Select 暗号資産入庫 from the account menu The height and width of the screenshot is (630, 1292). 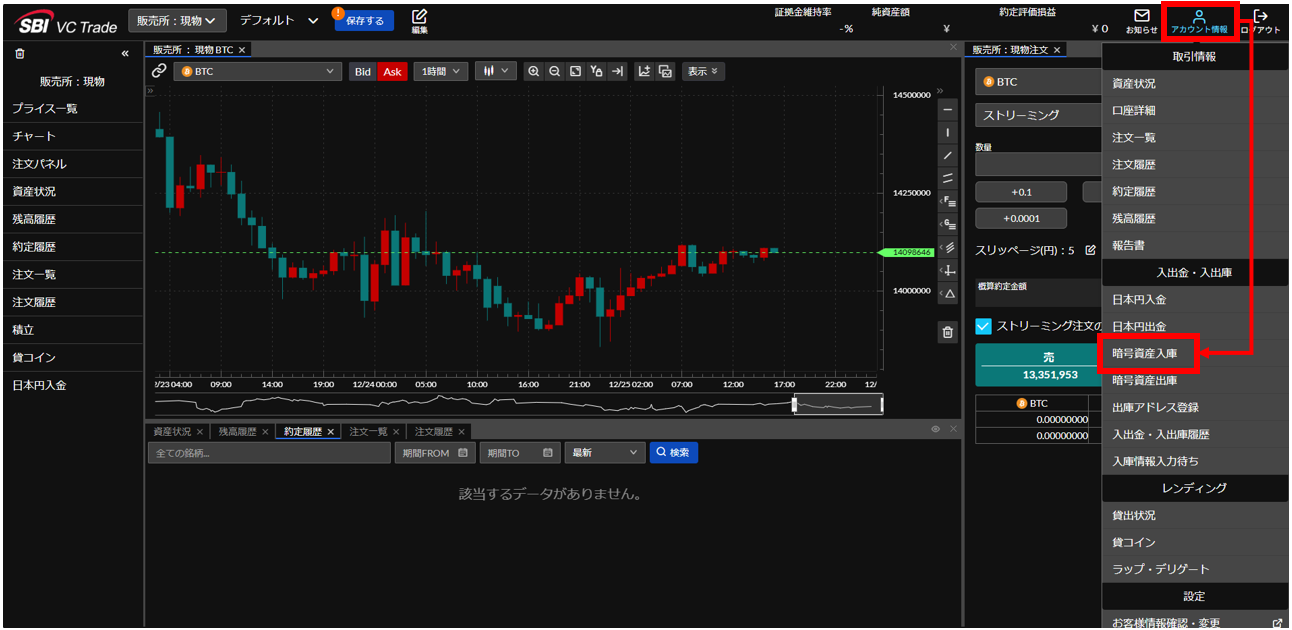tap(1146, 353)
